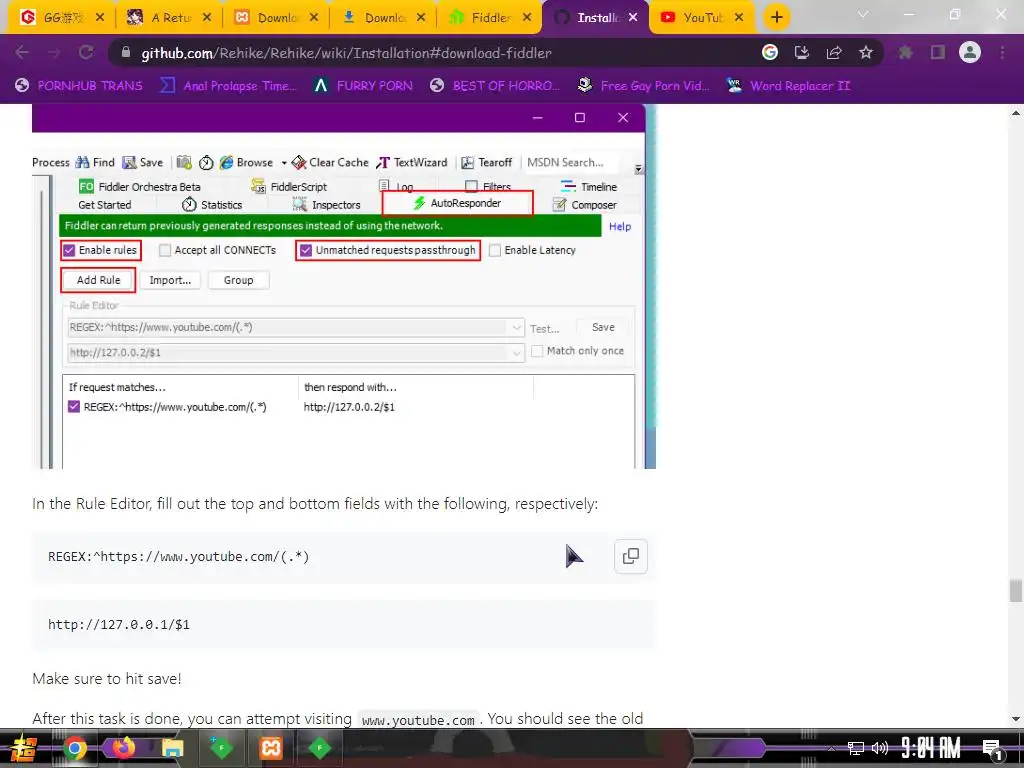Click page scrollbar thumb
This screenshot has width=1024, height=768.
[1016, 591]
